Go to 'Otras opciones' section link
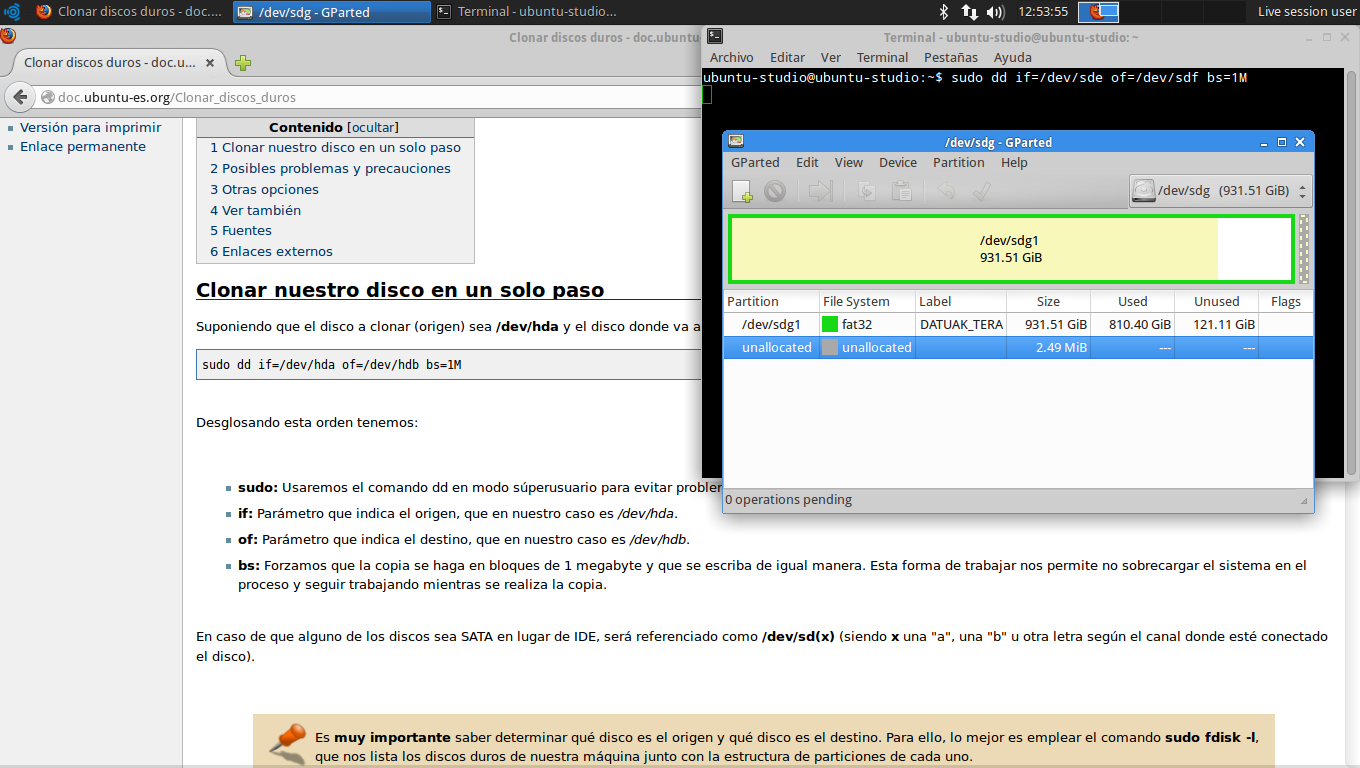This screenshot has height=768, width=1360. (x=264, y=189)
